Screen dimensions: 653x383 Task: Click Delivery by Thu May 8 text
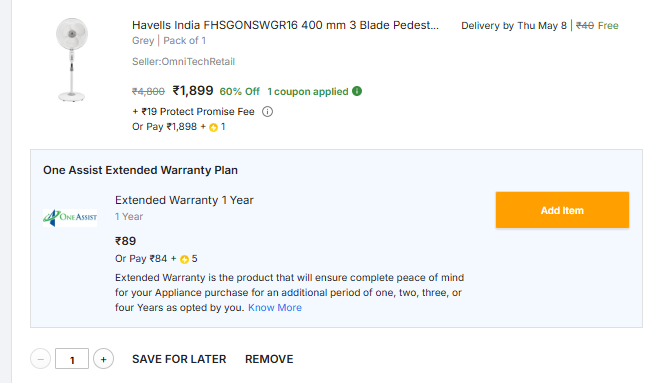[x=514, y=26]
